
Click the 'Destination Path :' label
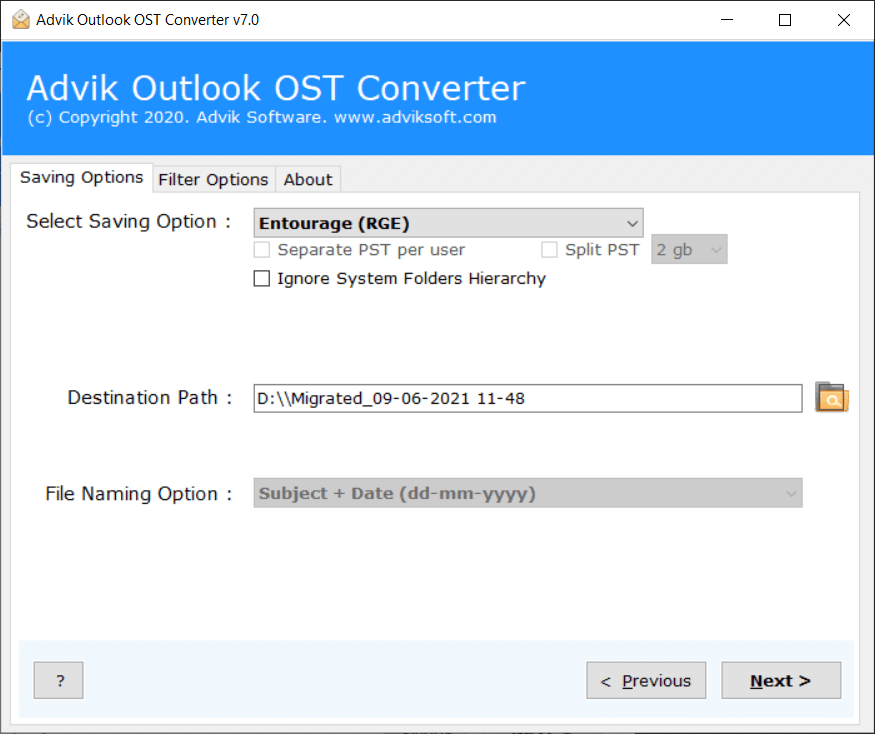coord(150,398)
